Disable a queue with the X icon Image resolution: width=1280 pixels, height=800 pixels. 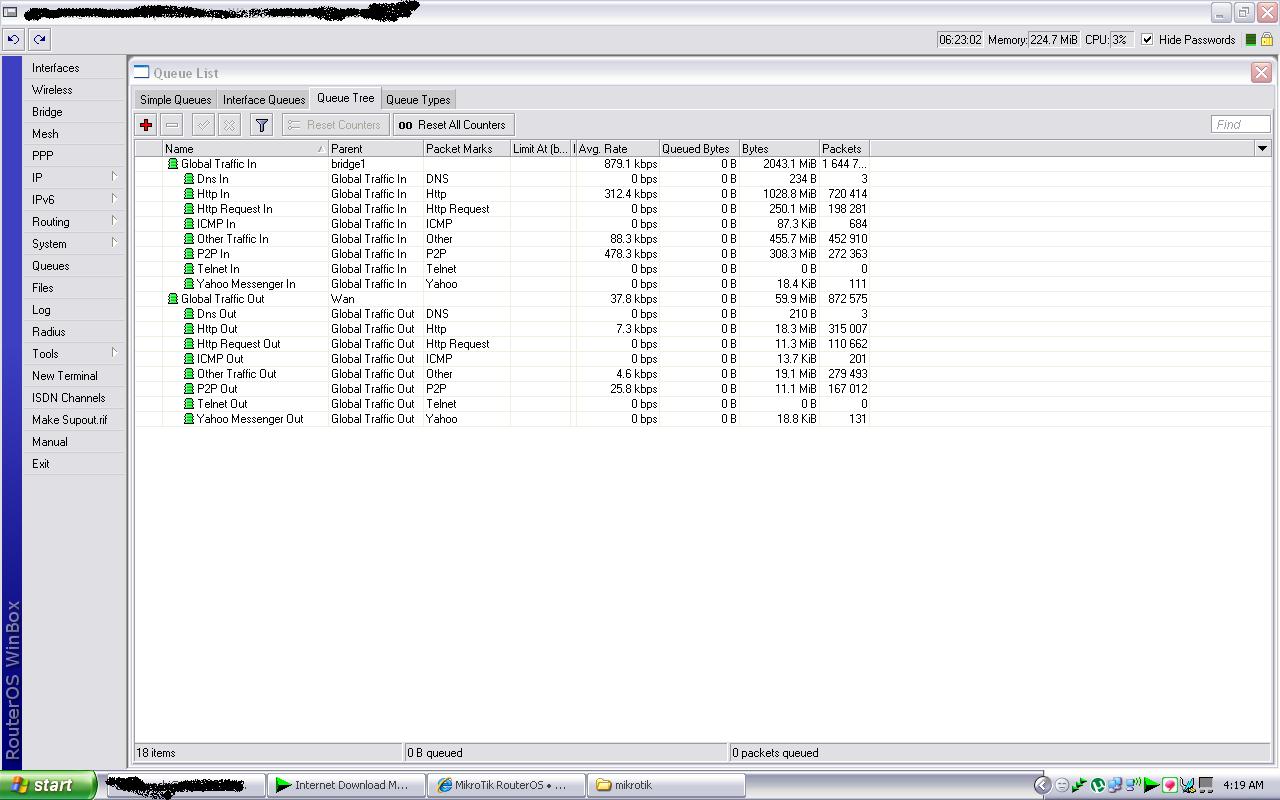[x=228, y=124]
